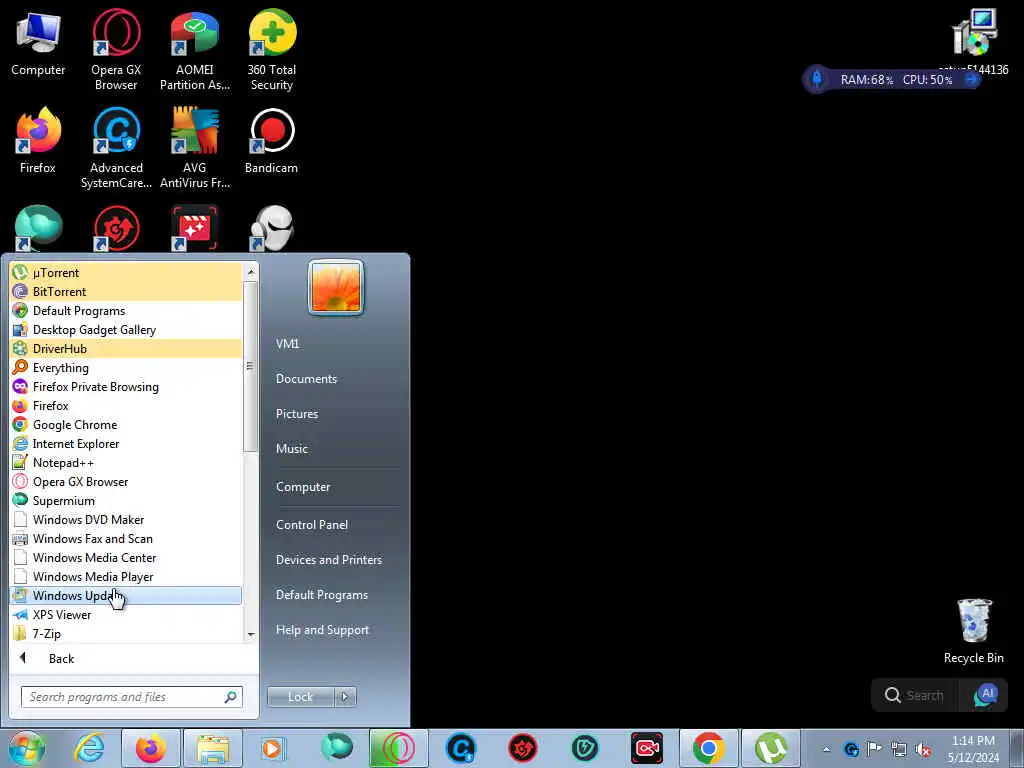Open the Documents library link
Viewport: 1024px width, 768px height.
[306, 379]
